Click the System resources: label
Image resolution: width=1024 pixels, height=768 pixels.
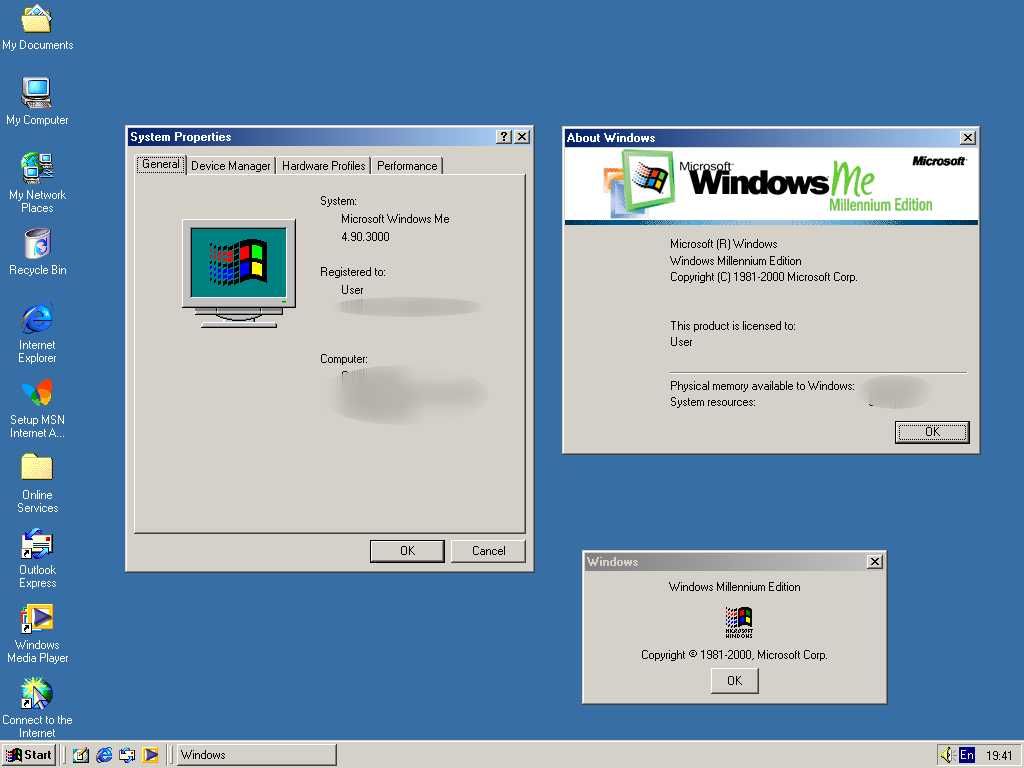click(x=712, y=402)
